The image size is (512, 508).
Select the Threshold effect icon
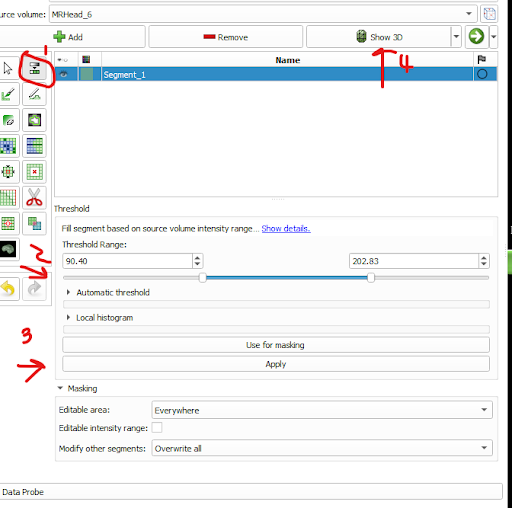point(34,68)
